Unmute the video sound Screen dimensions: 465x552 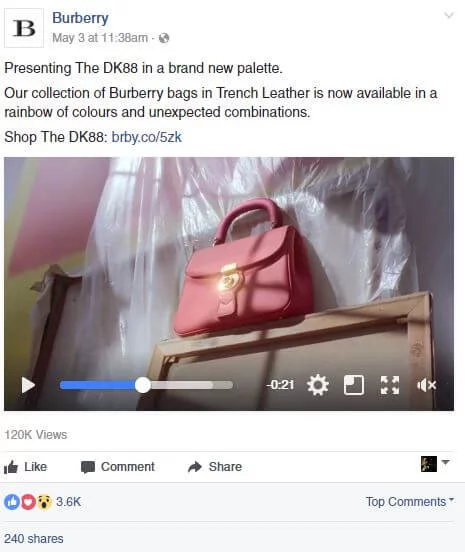[427, 385]
